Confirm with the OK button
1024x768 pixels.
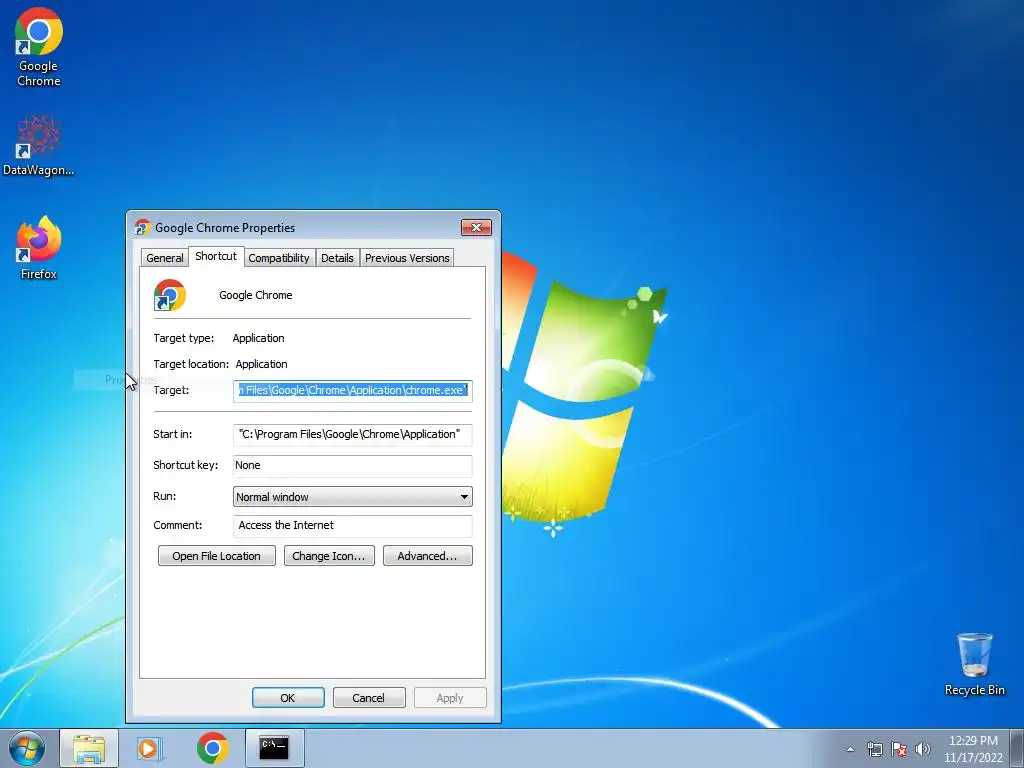click(x=288, y=697)
